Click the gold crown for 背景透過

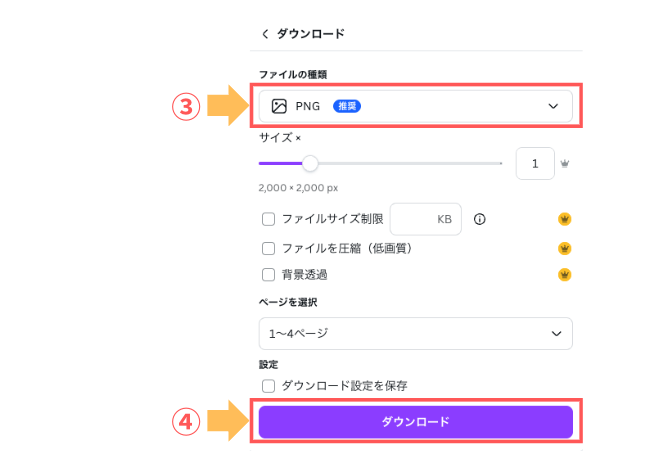coord(564,275)
